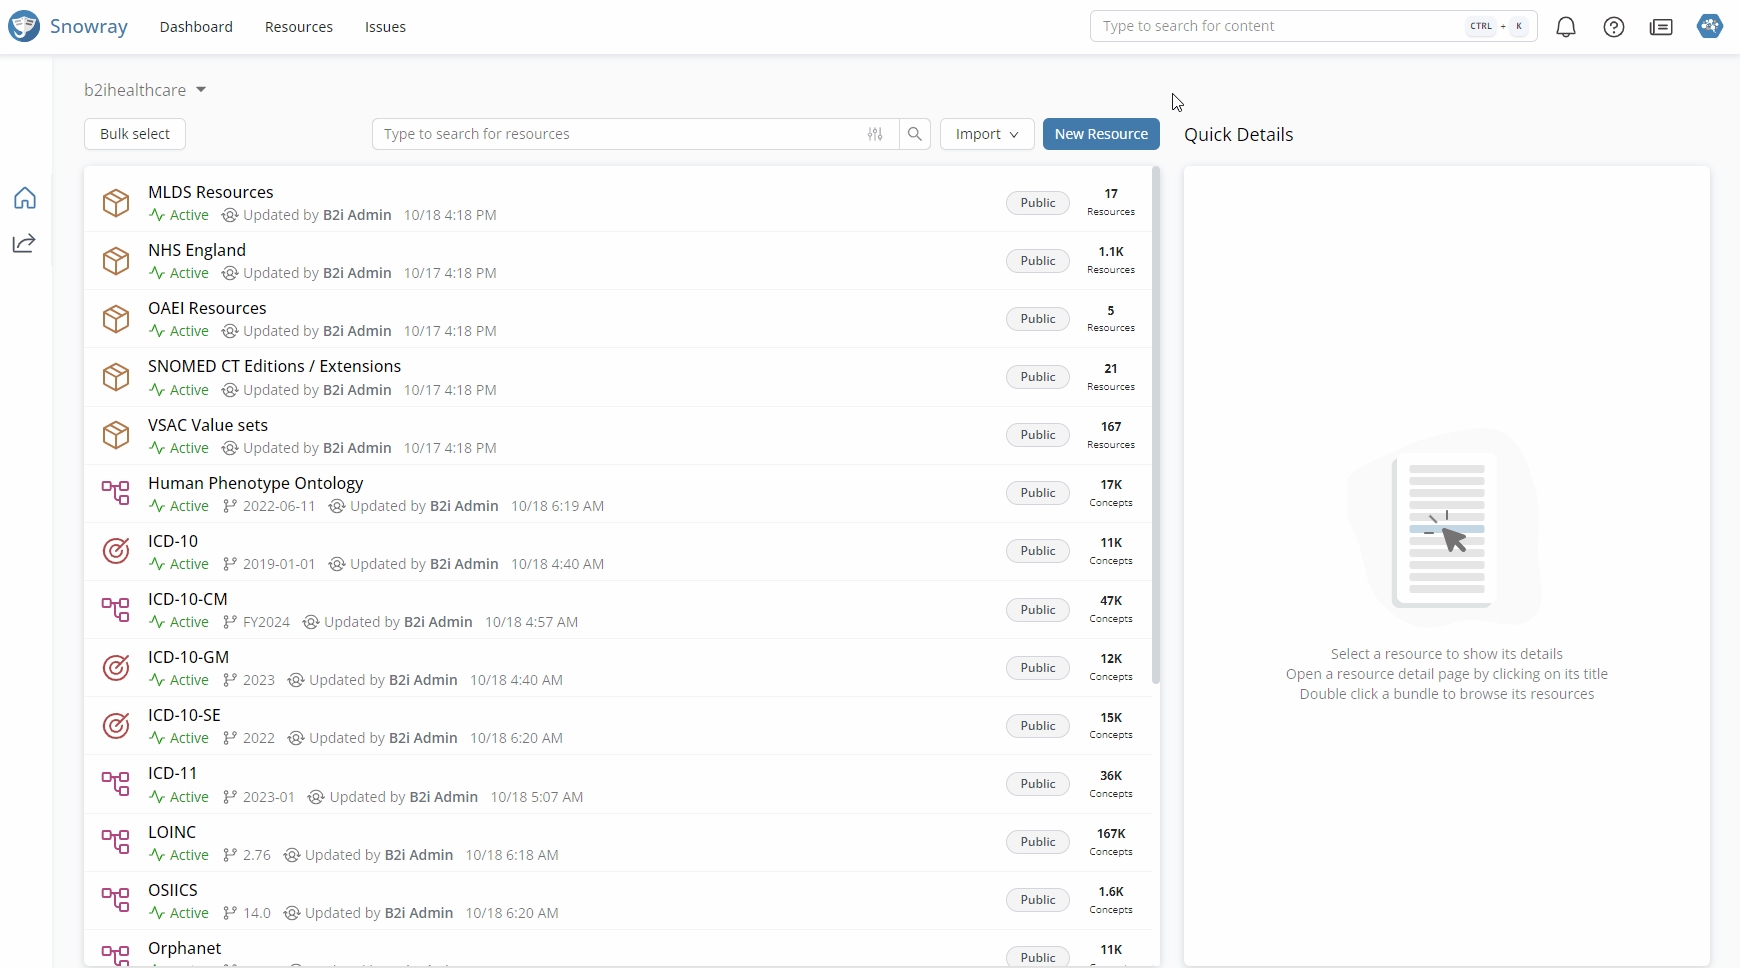Click the MLDS Resources bundle icon
This screenshot has width=1740, height=968.
click(116, 203)
